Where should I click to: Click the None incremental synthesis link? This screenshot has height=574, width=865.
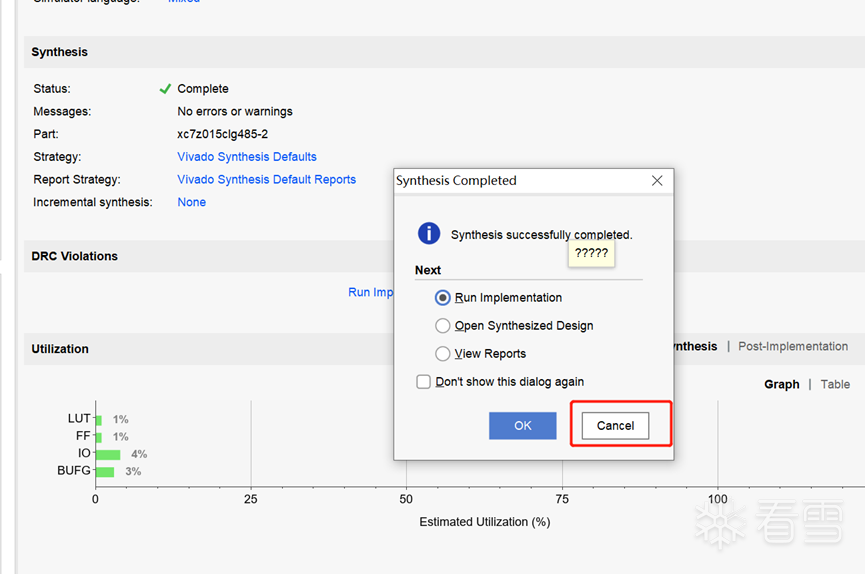(x=191, y=202)
